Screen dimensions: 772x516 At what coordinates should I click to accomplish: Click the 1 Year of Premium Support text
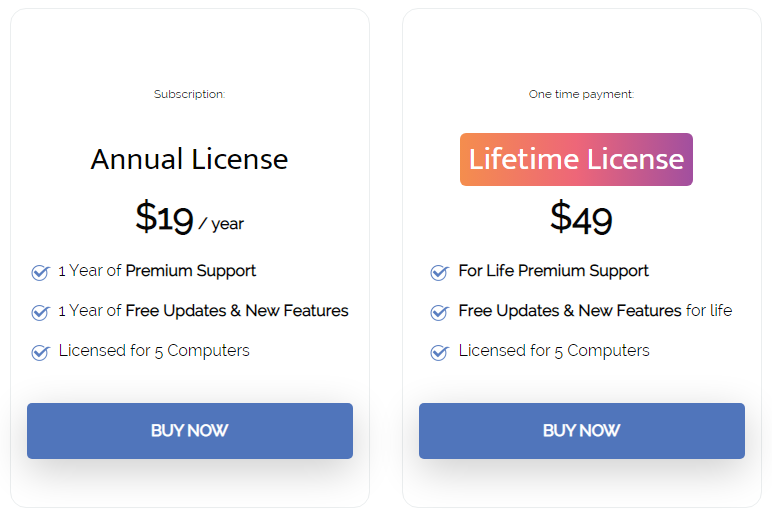[157, 271]
